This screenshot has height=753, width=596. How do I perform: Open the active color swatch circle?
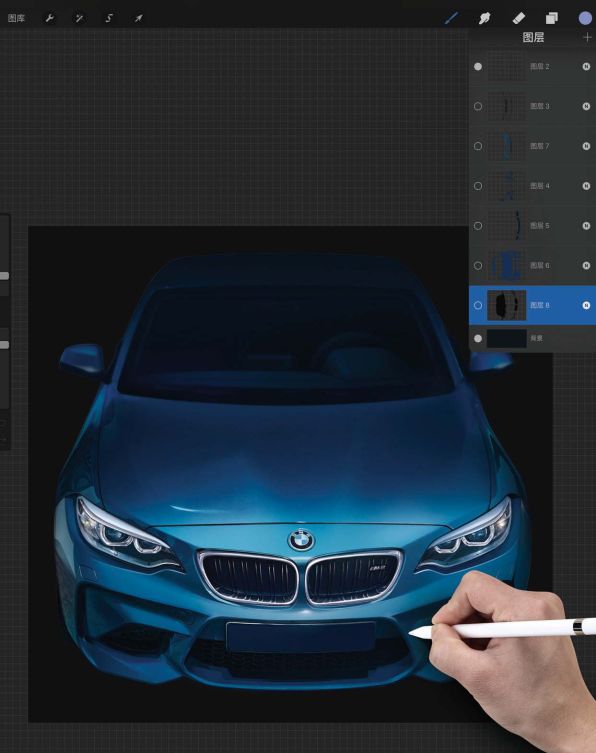coord(585,18)
